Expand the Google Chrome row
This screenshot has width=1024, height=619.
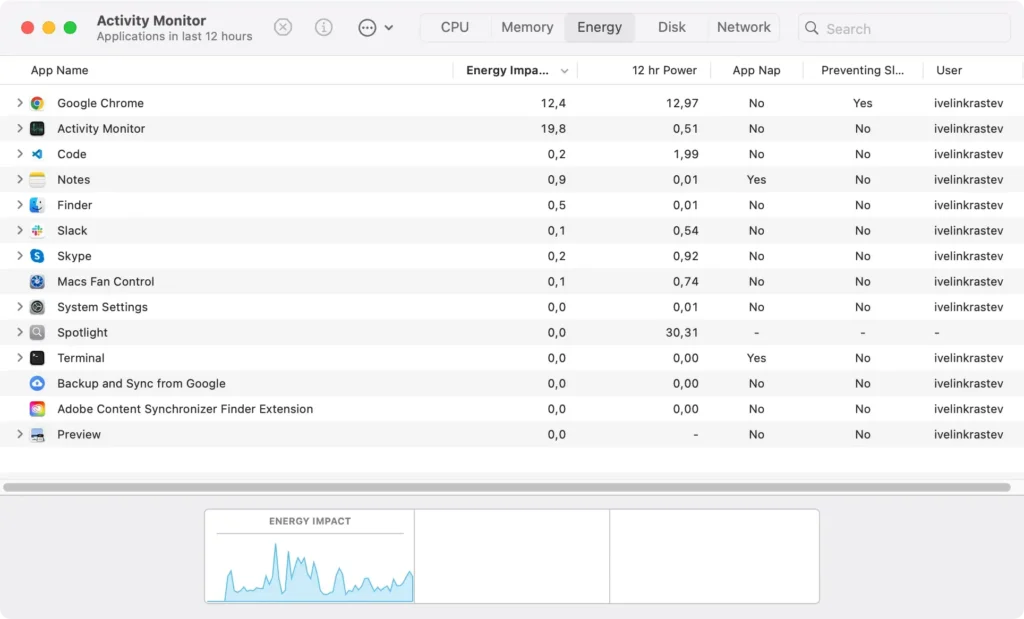point(20,103)
